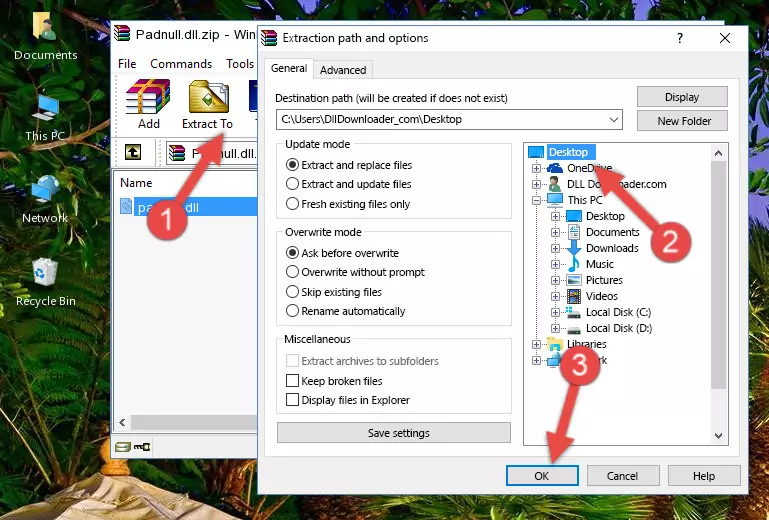Screen dimensions: 769x520
Task: Expand the Local Disk (C:) node
Action: (x=555, y=312)
